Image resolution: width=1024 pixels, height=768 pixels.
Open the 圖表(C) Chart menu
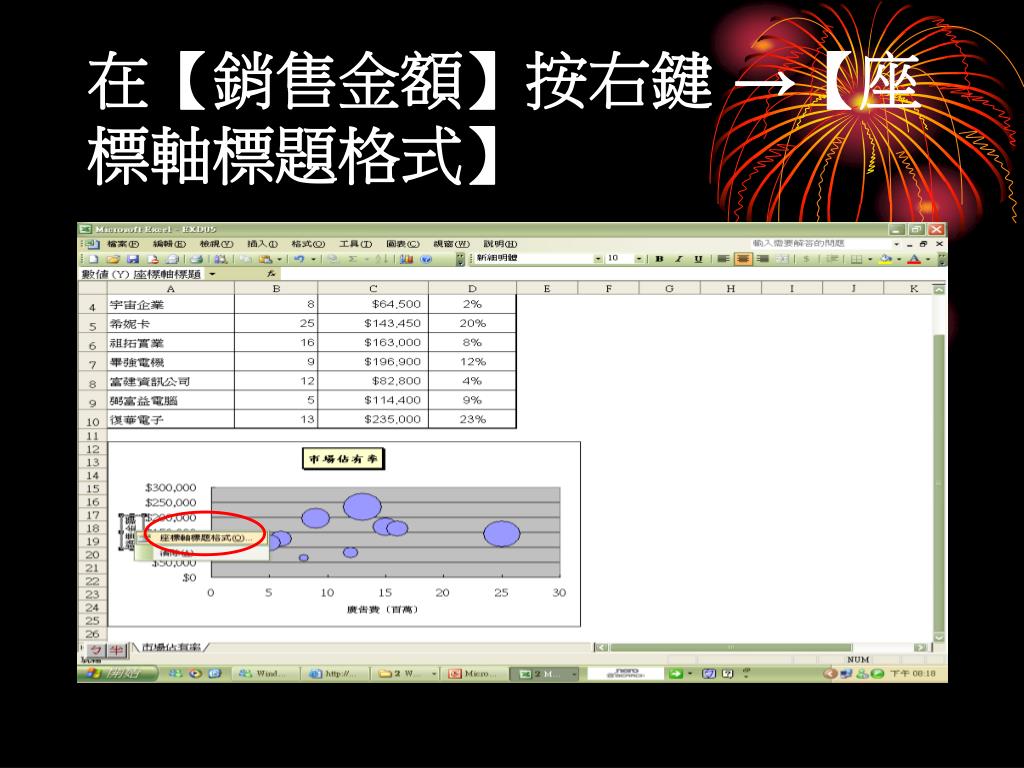coord(402,244)
